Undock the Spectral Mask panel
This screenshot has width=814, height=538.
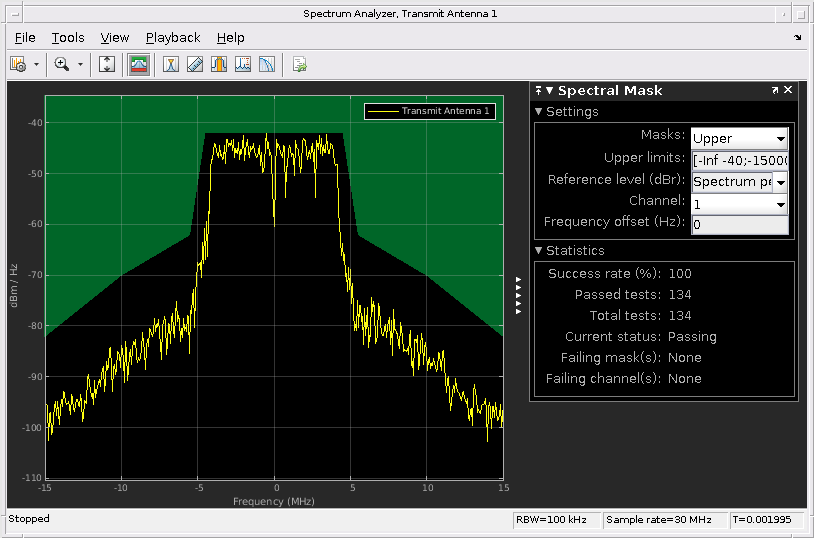pyautogui.click(x=775, y=90)
